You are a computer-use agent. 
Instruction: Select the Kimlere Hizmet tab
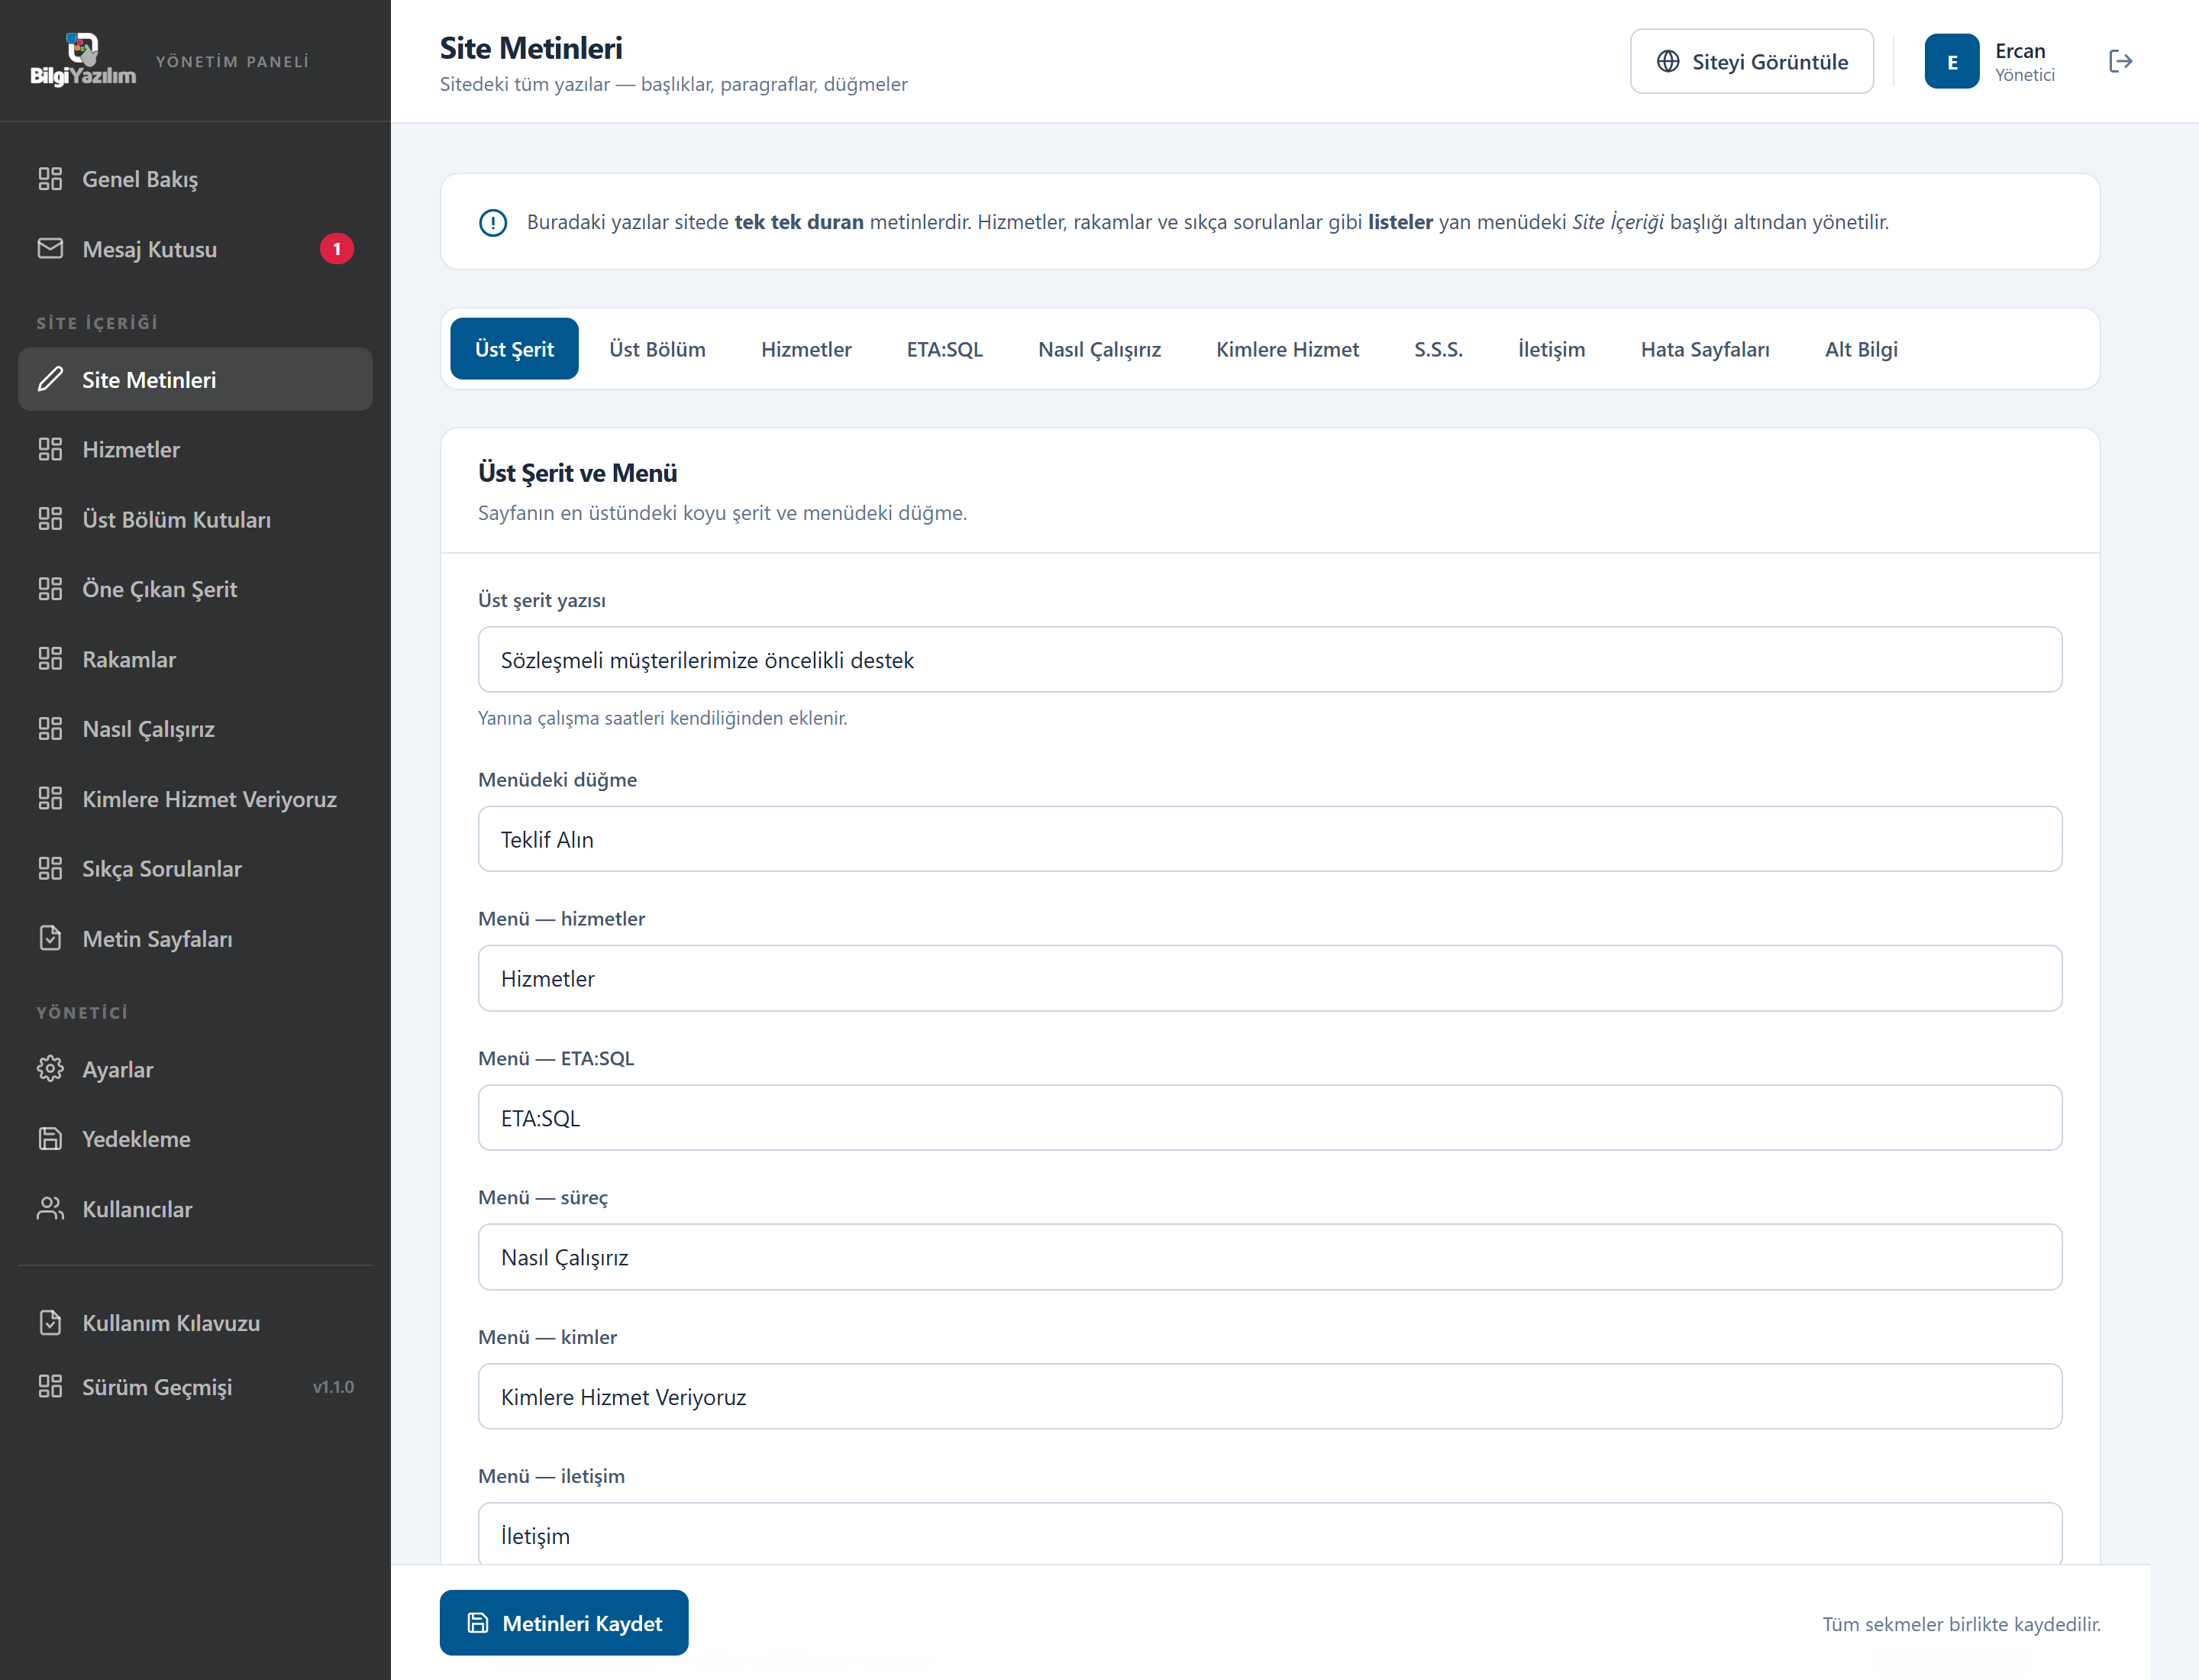[x=1287, y=349]
